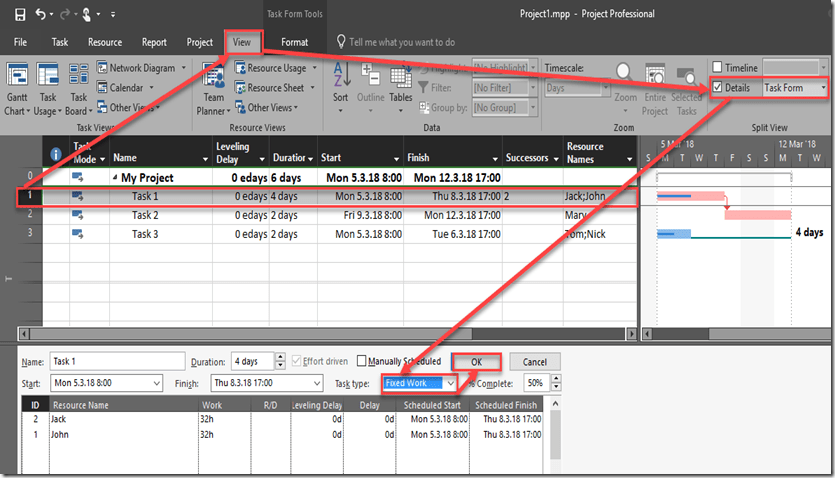The image size is (835, 478).
Task: Open the Tables icon in ribbon
Action: click(x=400, y=78)
